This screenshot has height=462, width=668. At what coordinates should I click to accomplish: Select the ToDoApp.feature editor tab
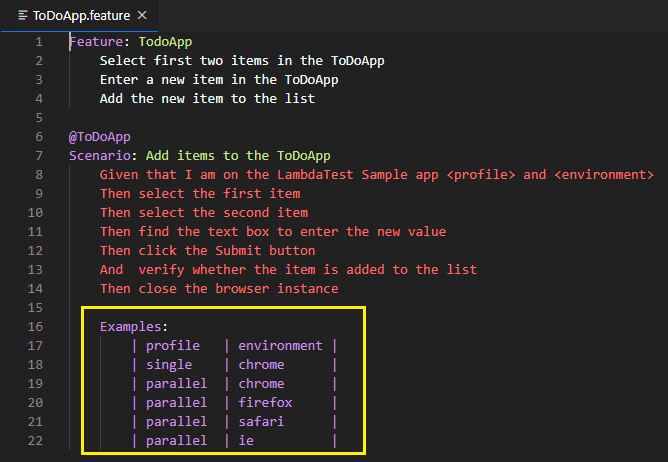coord(80,16)
